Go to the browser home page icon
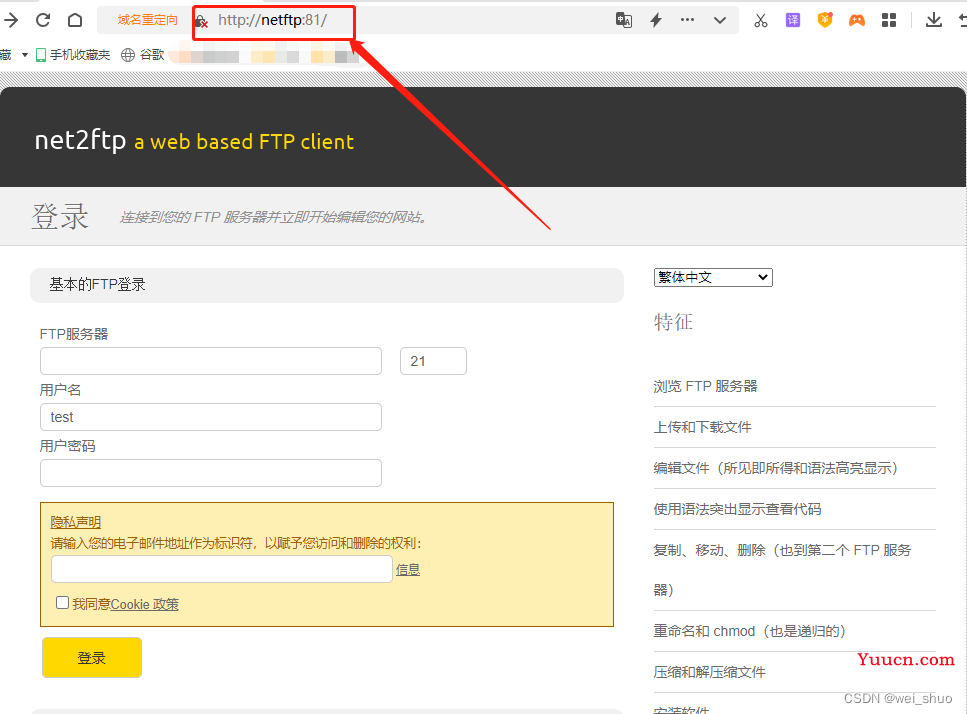The height and width of the screenshot is (714, 967). coord(75,20)
